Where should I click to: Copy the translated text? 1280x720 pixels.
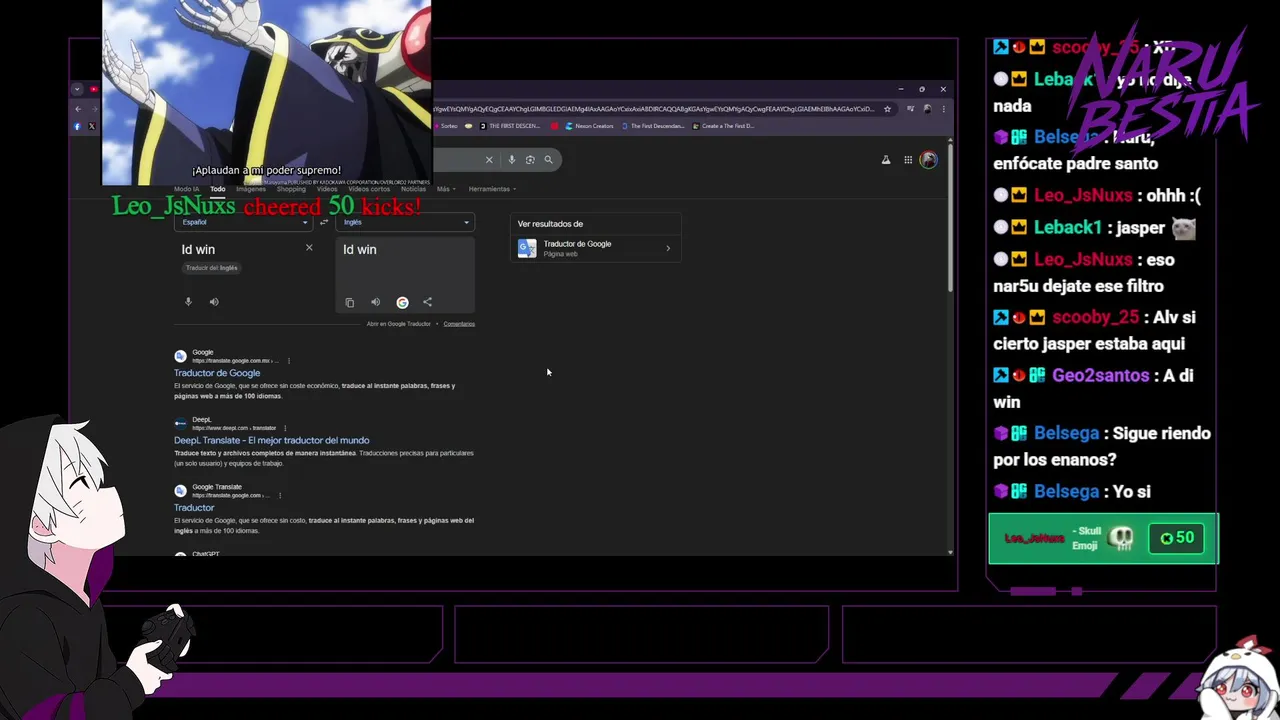(350, 302)
